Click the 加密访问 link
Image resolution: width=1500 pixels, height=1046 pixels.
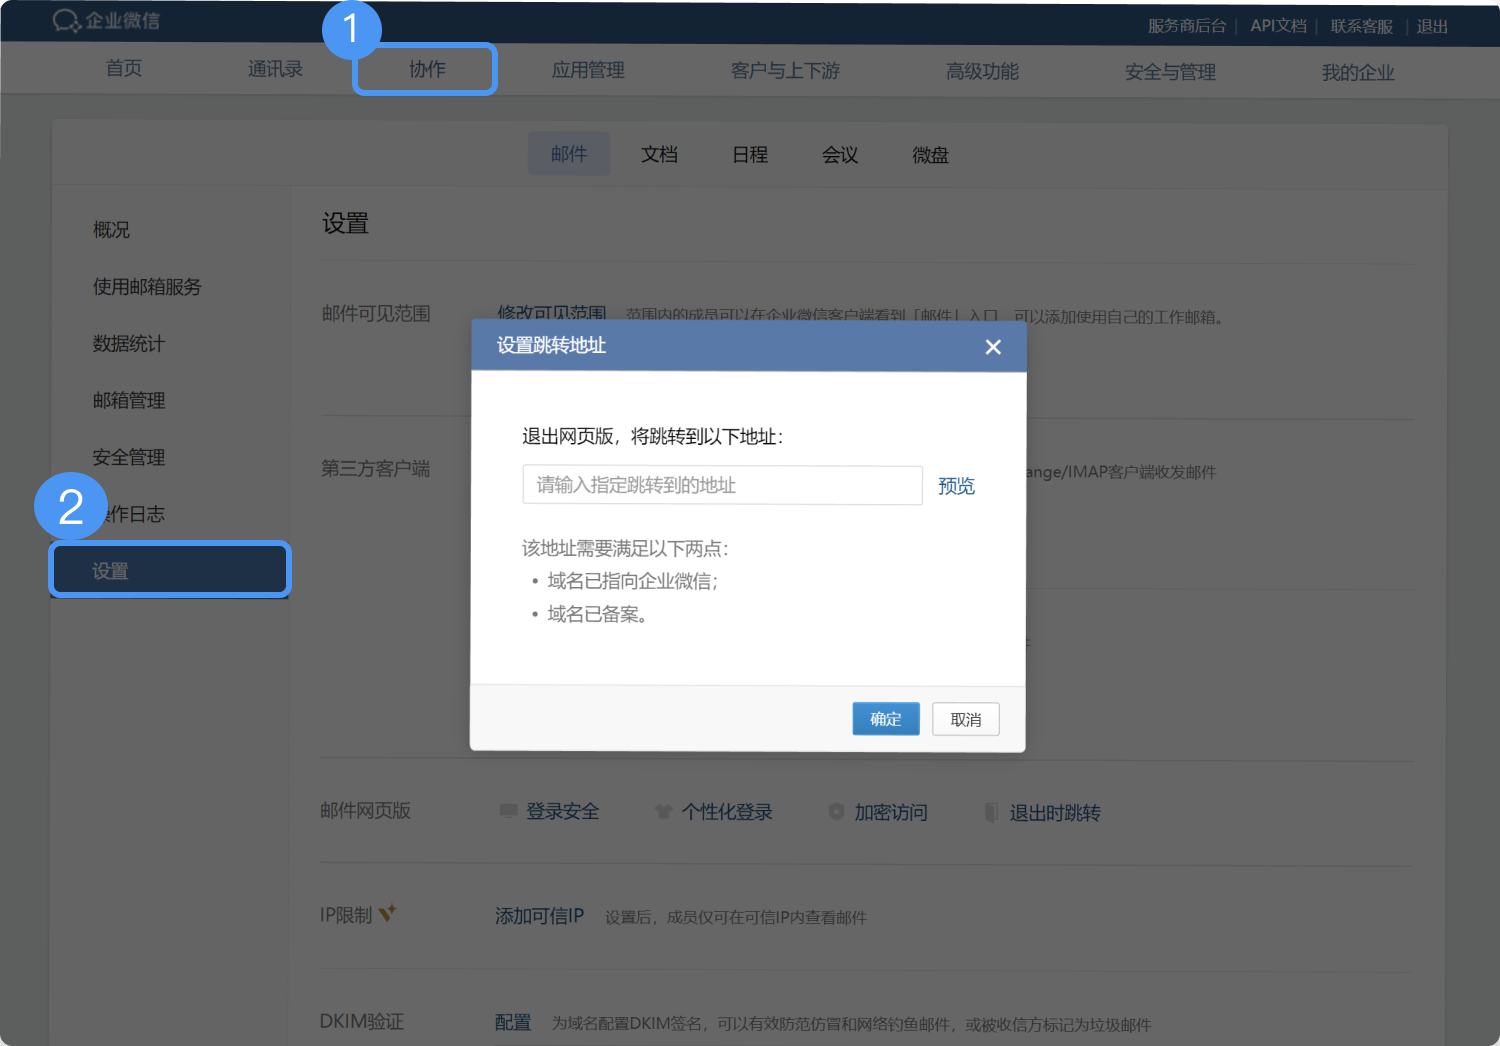(x=891, y=813)
